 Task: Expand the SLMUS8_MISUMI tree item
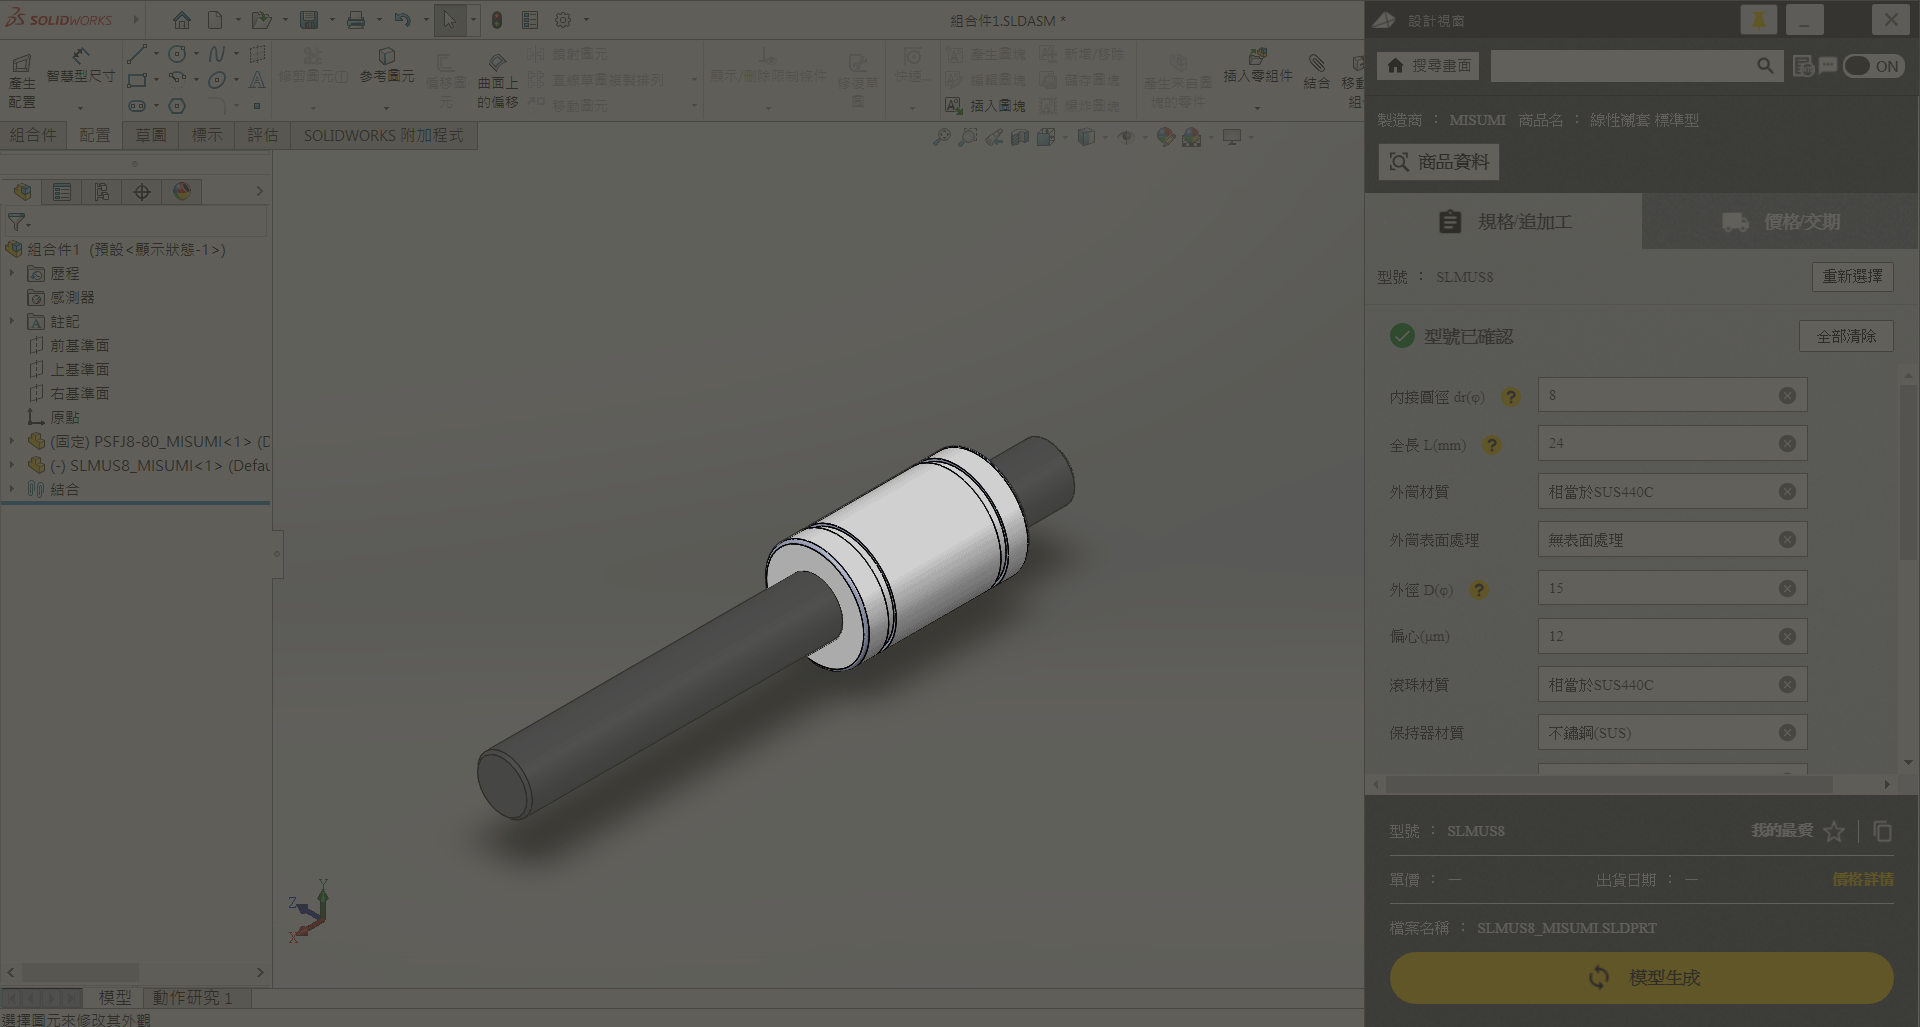12,465
